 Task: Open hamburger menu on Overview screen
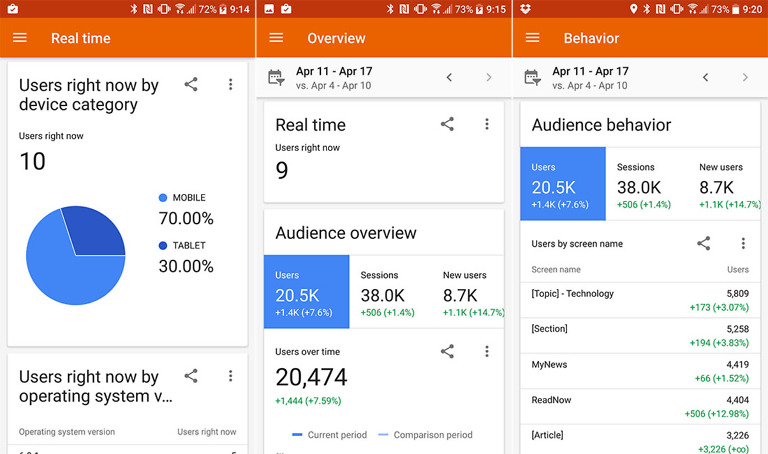(x=276, y=38)
